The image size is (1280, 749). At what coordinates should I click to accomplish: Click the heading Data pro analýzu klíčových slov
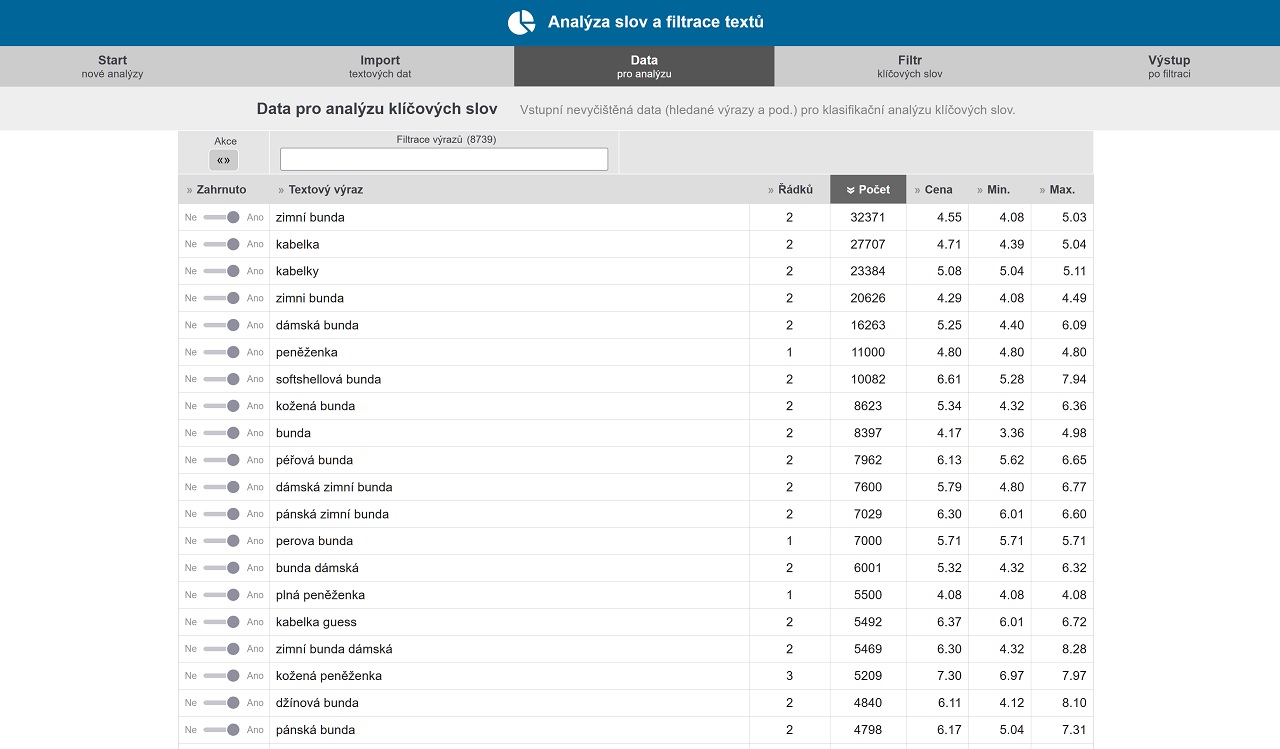(x=377, y=109)
